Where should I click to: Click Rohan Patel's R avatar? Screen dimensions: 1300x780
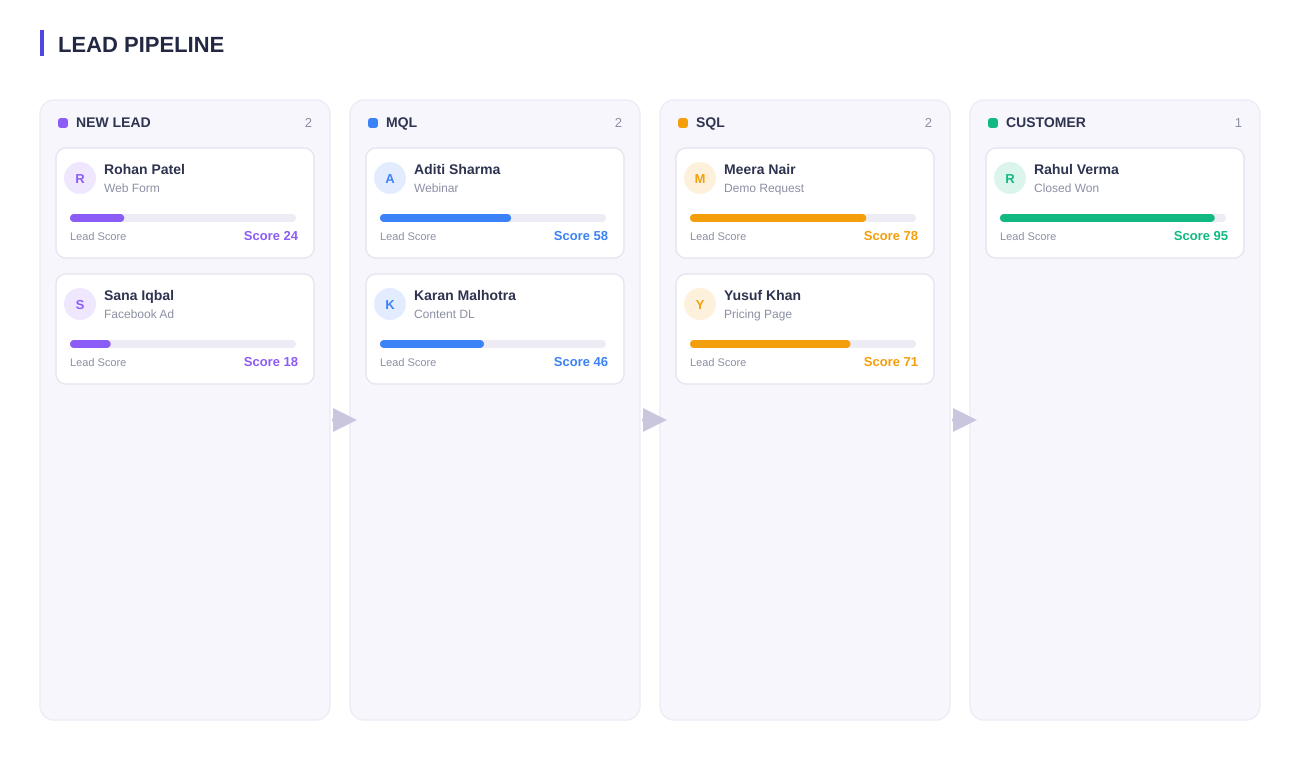point(80,178)
